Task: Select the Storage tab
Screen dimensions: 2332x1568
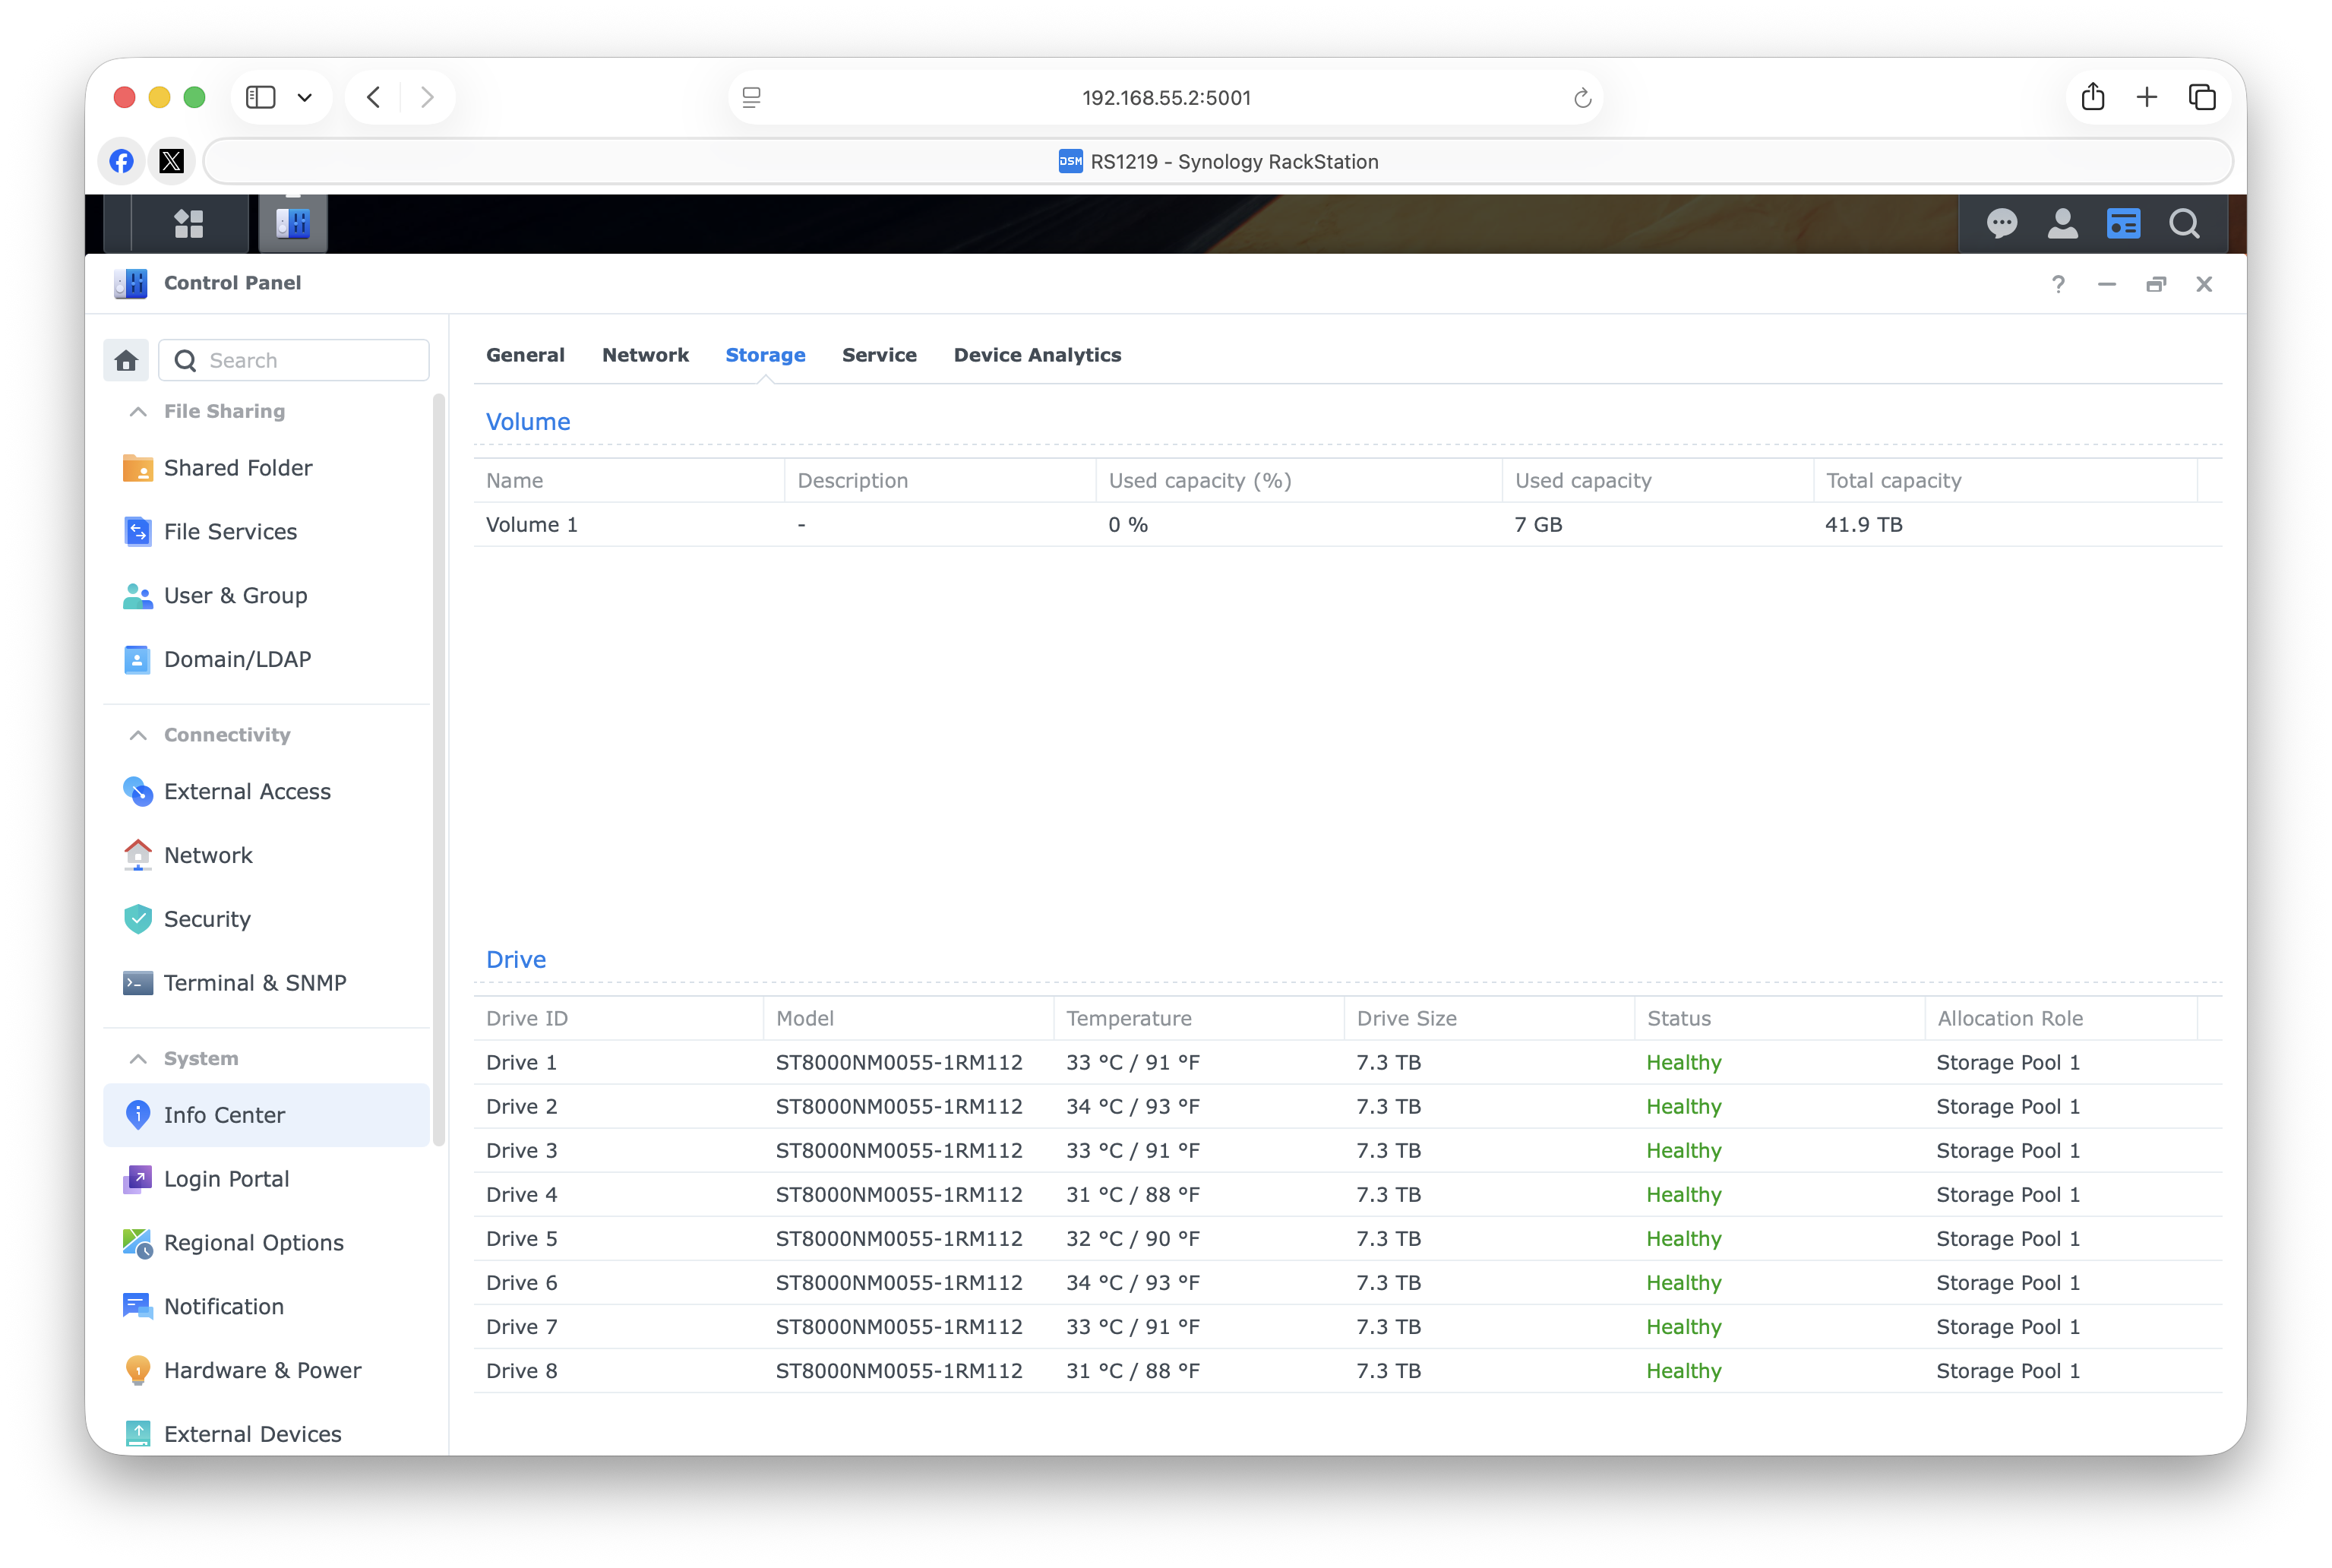Action: tap(765, 356)
